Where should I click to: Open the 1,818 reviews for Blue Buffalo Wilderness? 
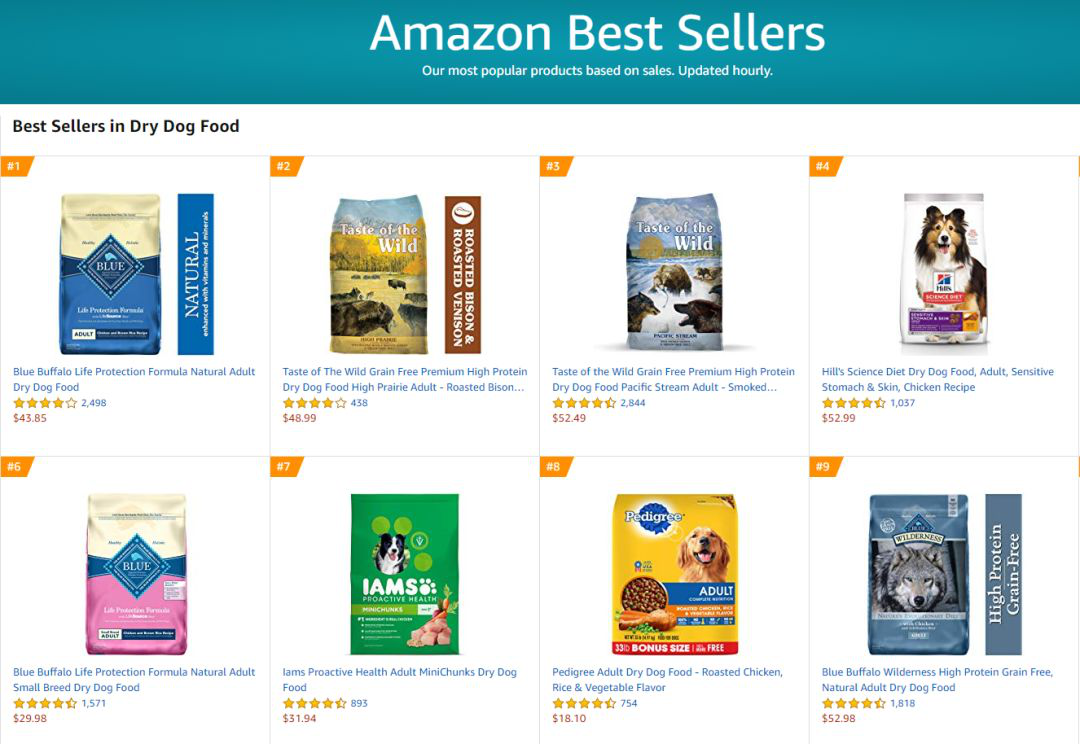click(903, 703)
